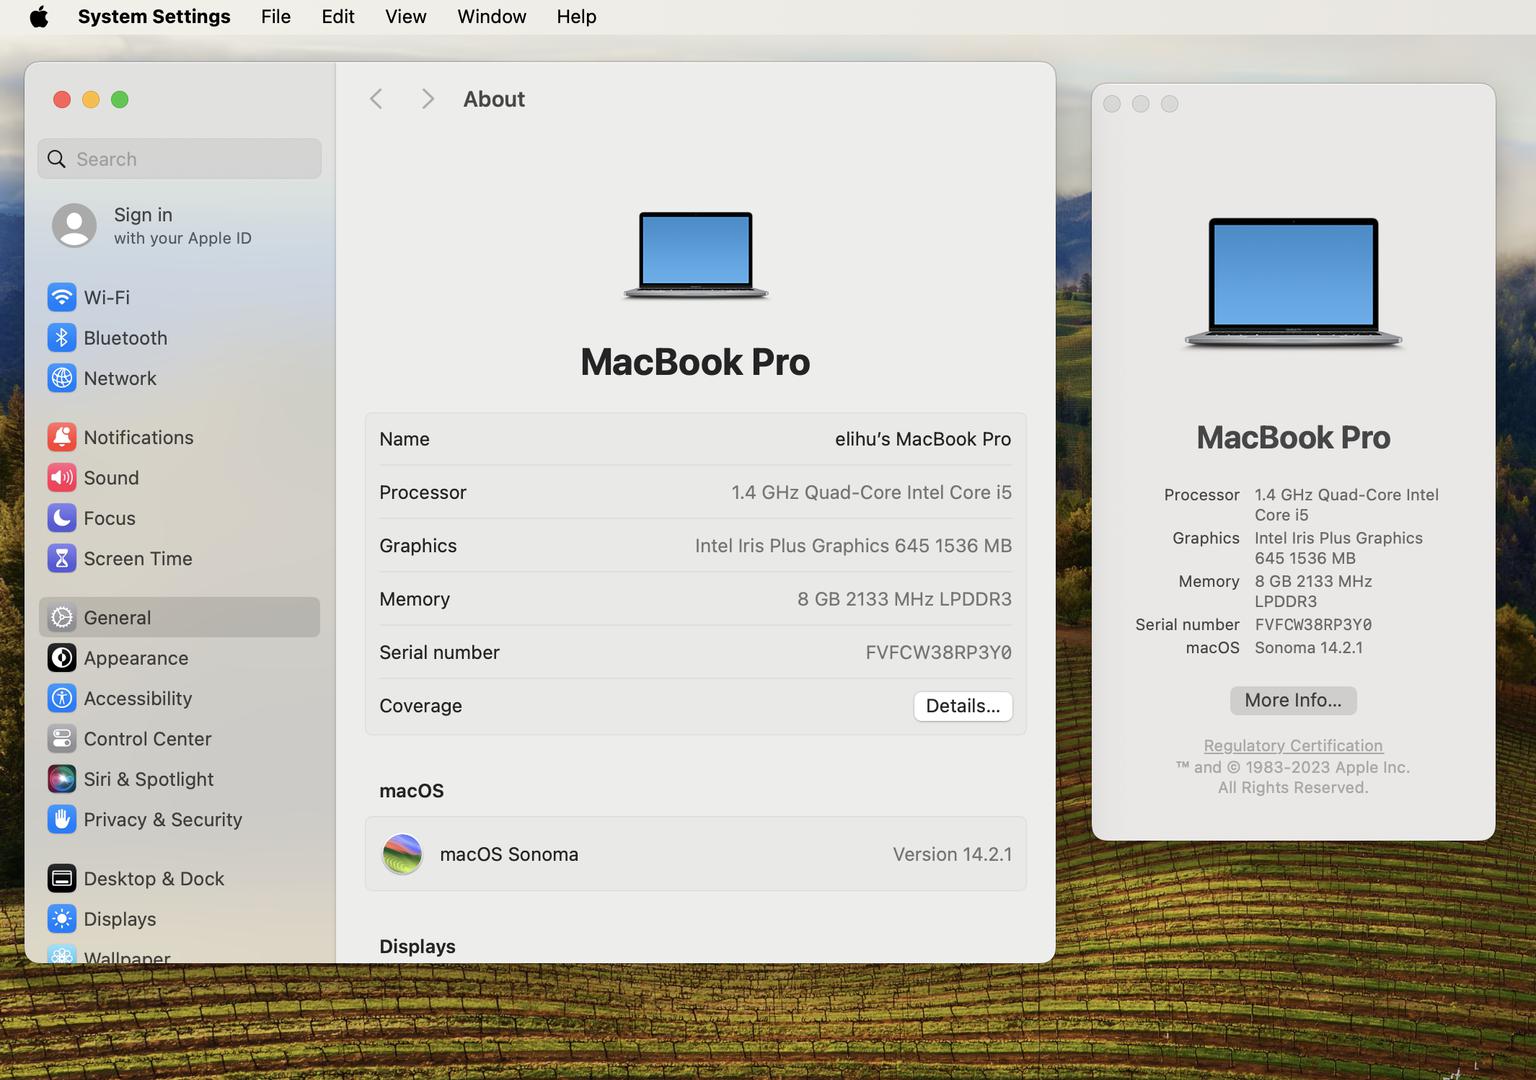Click the Siri & Spotlight icon
Screen dimensions: 1536x1080
(x=61, y=779)
